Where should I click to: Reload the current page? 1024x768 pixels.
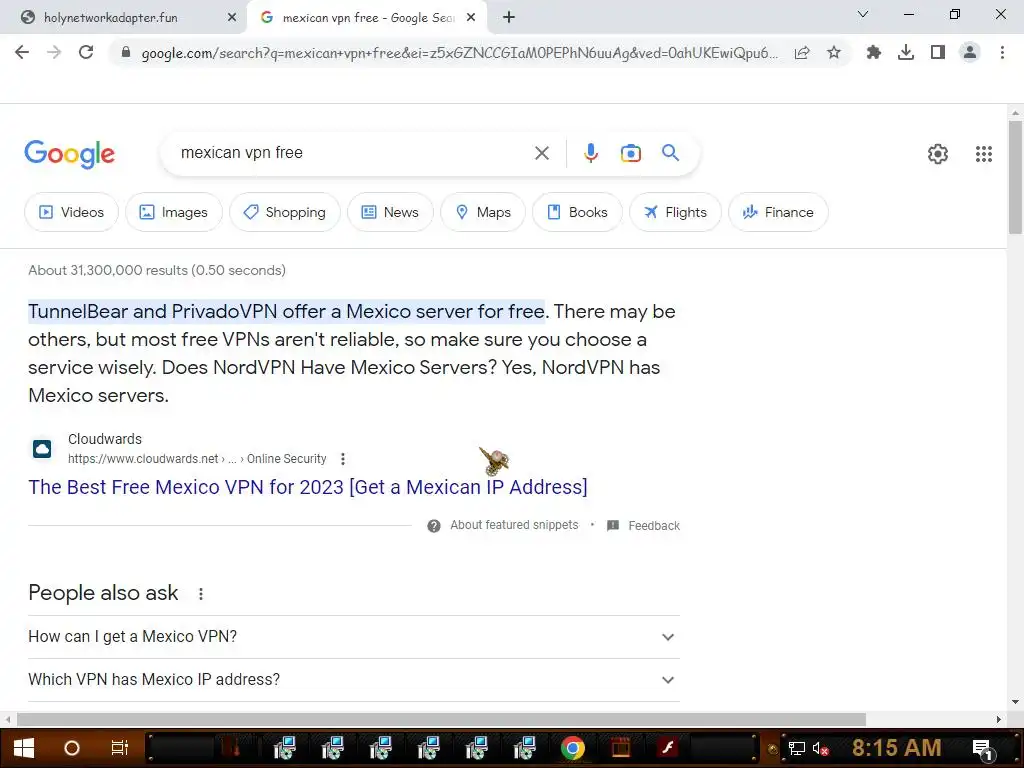pyautogui.click(x=86, y=52)
